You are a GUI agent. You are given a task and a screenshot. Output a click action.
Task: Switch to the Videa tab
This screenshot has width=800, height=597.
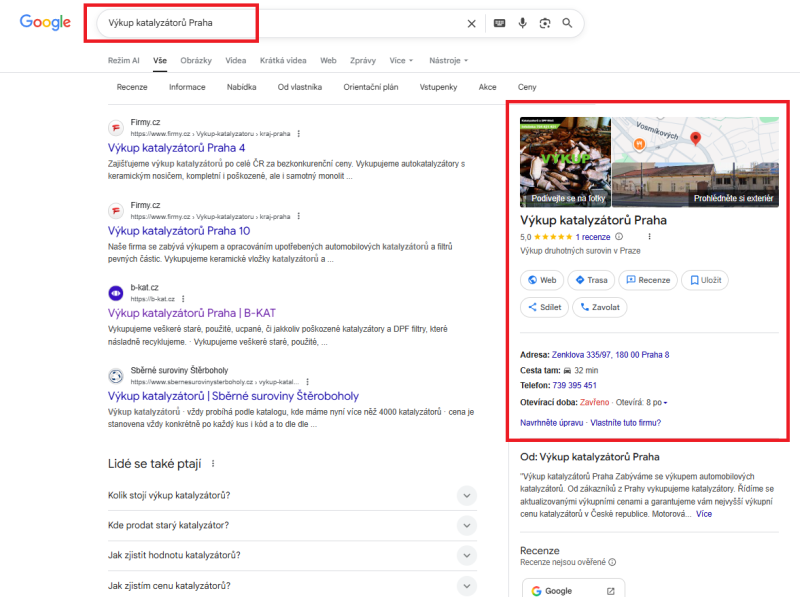pos(236,60)
